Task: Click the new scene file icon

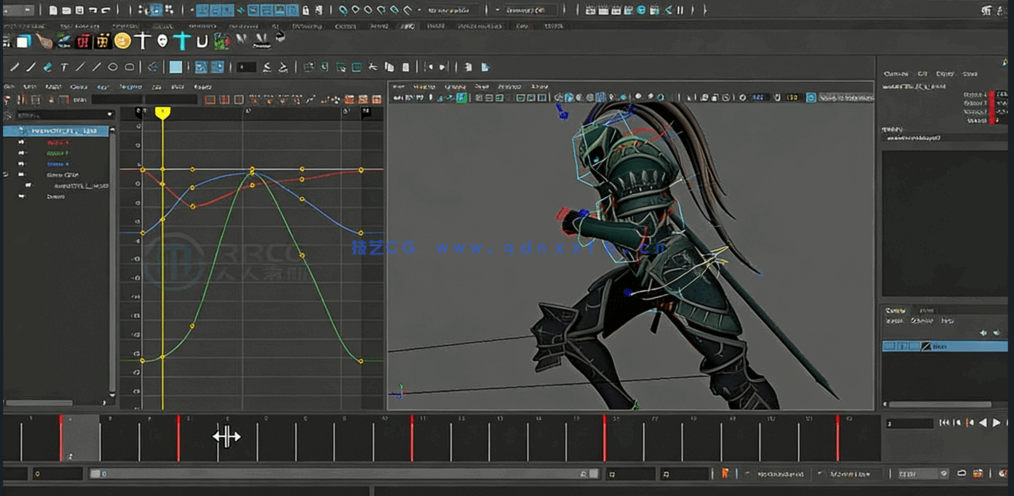Action: (x=53, y=10)
